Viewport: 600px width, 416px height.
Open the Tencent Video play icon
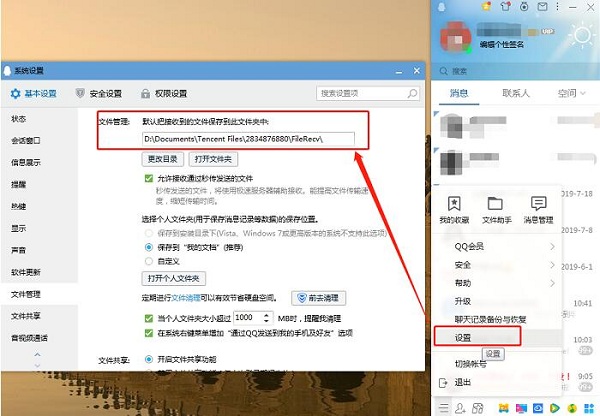(x=555, y=408)
